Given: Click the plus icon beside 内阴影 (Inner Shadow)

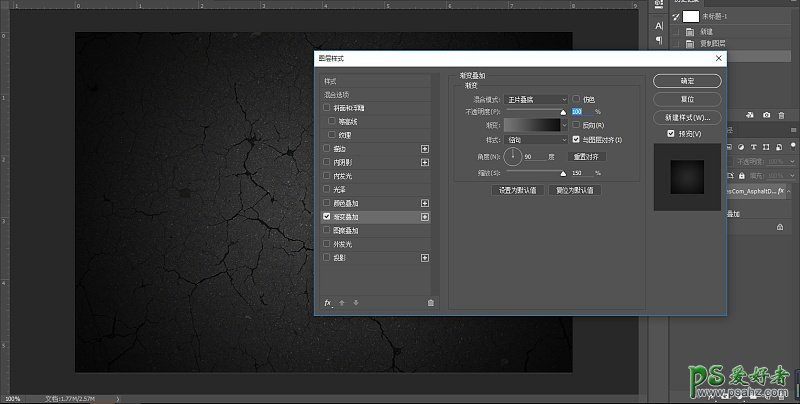Looking at the screenshot, I should [425, 162].
